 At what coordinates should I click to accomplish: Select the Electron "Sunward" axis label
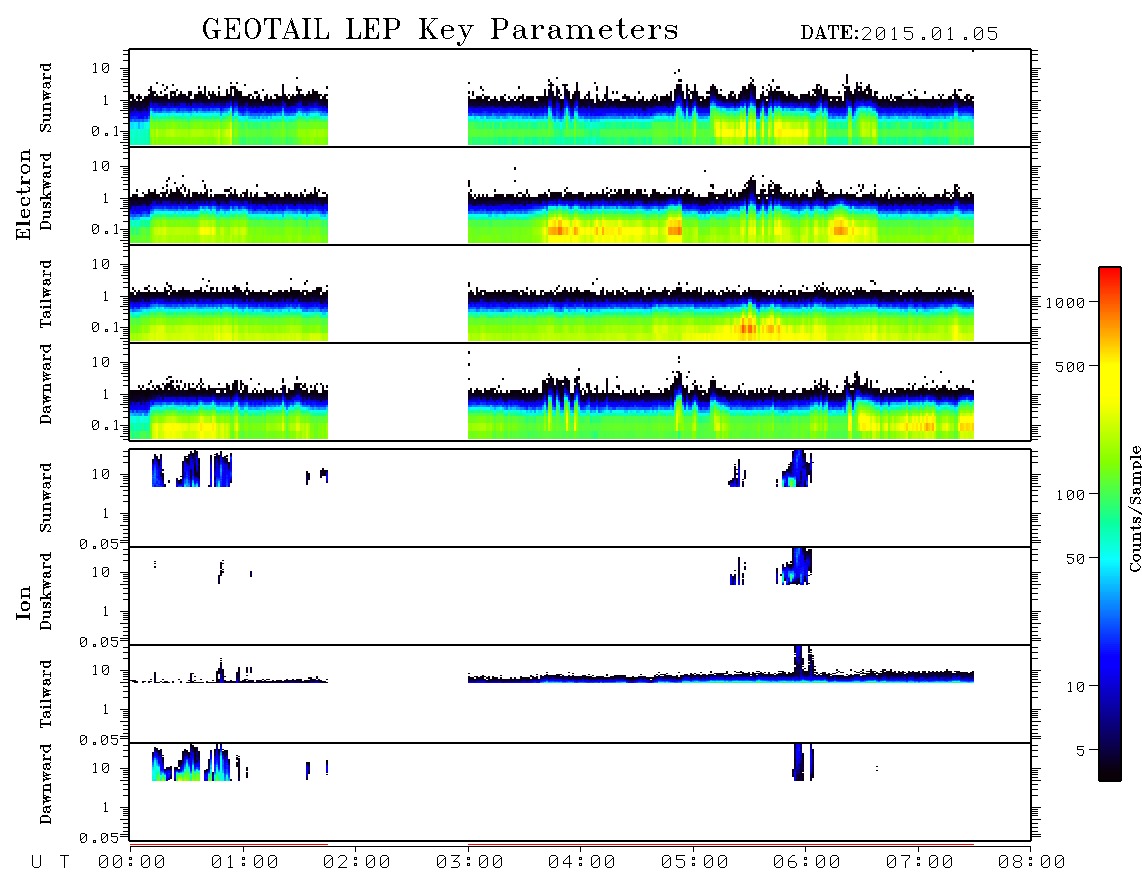click(x=46, y=98)
